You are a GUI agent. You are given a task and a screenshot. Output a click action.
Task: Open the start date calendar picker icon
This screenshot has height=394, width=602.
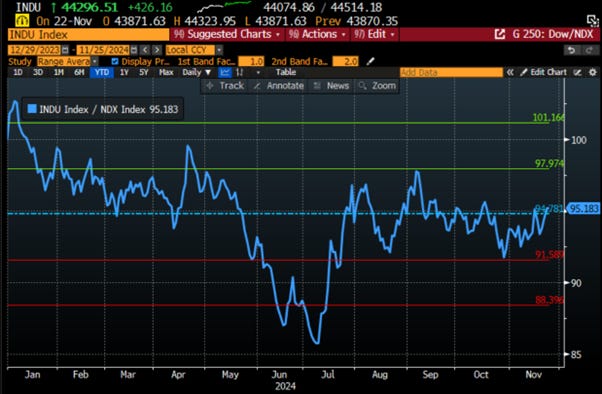click(65, 50)
